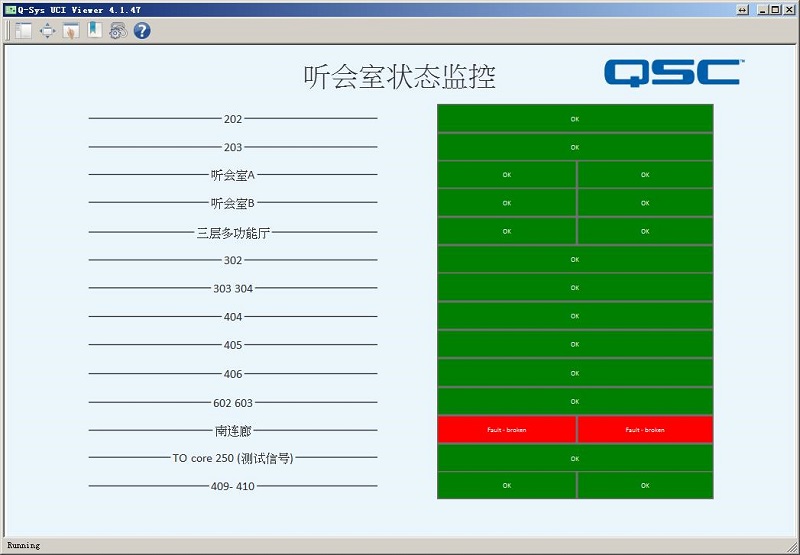Click the 409- 410 label
The image size is (800, 555).
(233, 486)
